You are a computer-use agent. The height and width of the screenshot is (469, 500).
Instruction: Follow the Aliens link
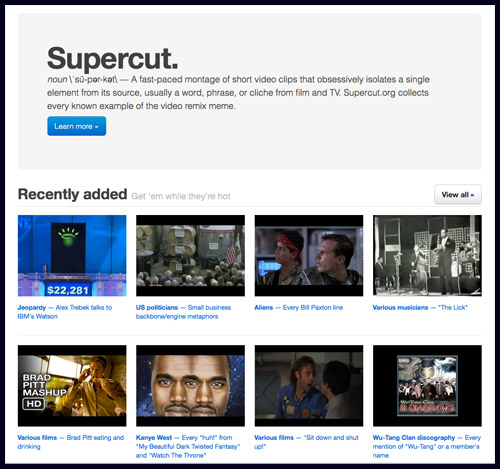[264, 308]
